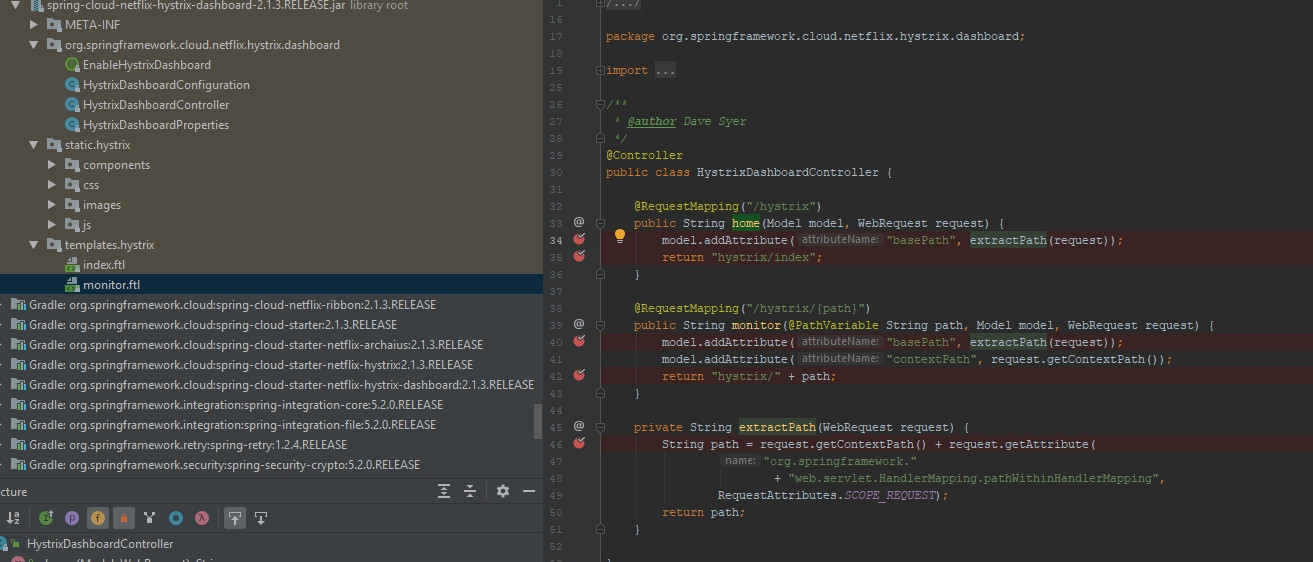Image resolution: width=1313 pixels, height=562 pixels.
Task: Select HystrixDashboardConfiguration class
Action: [x=166, y=85]
